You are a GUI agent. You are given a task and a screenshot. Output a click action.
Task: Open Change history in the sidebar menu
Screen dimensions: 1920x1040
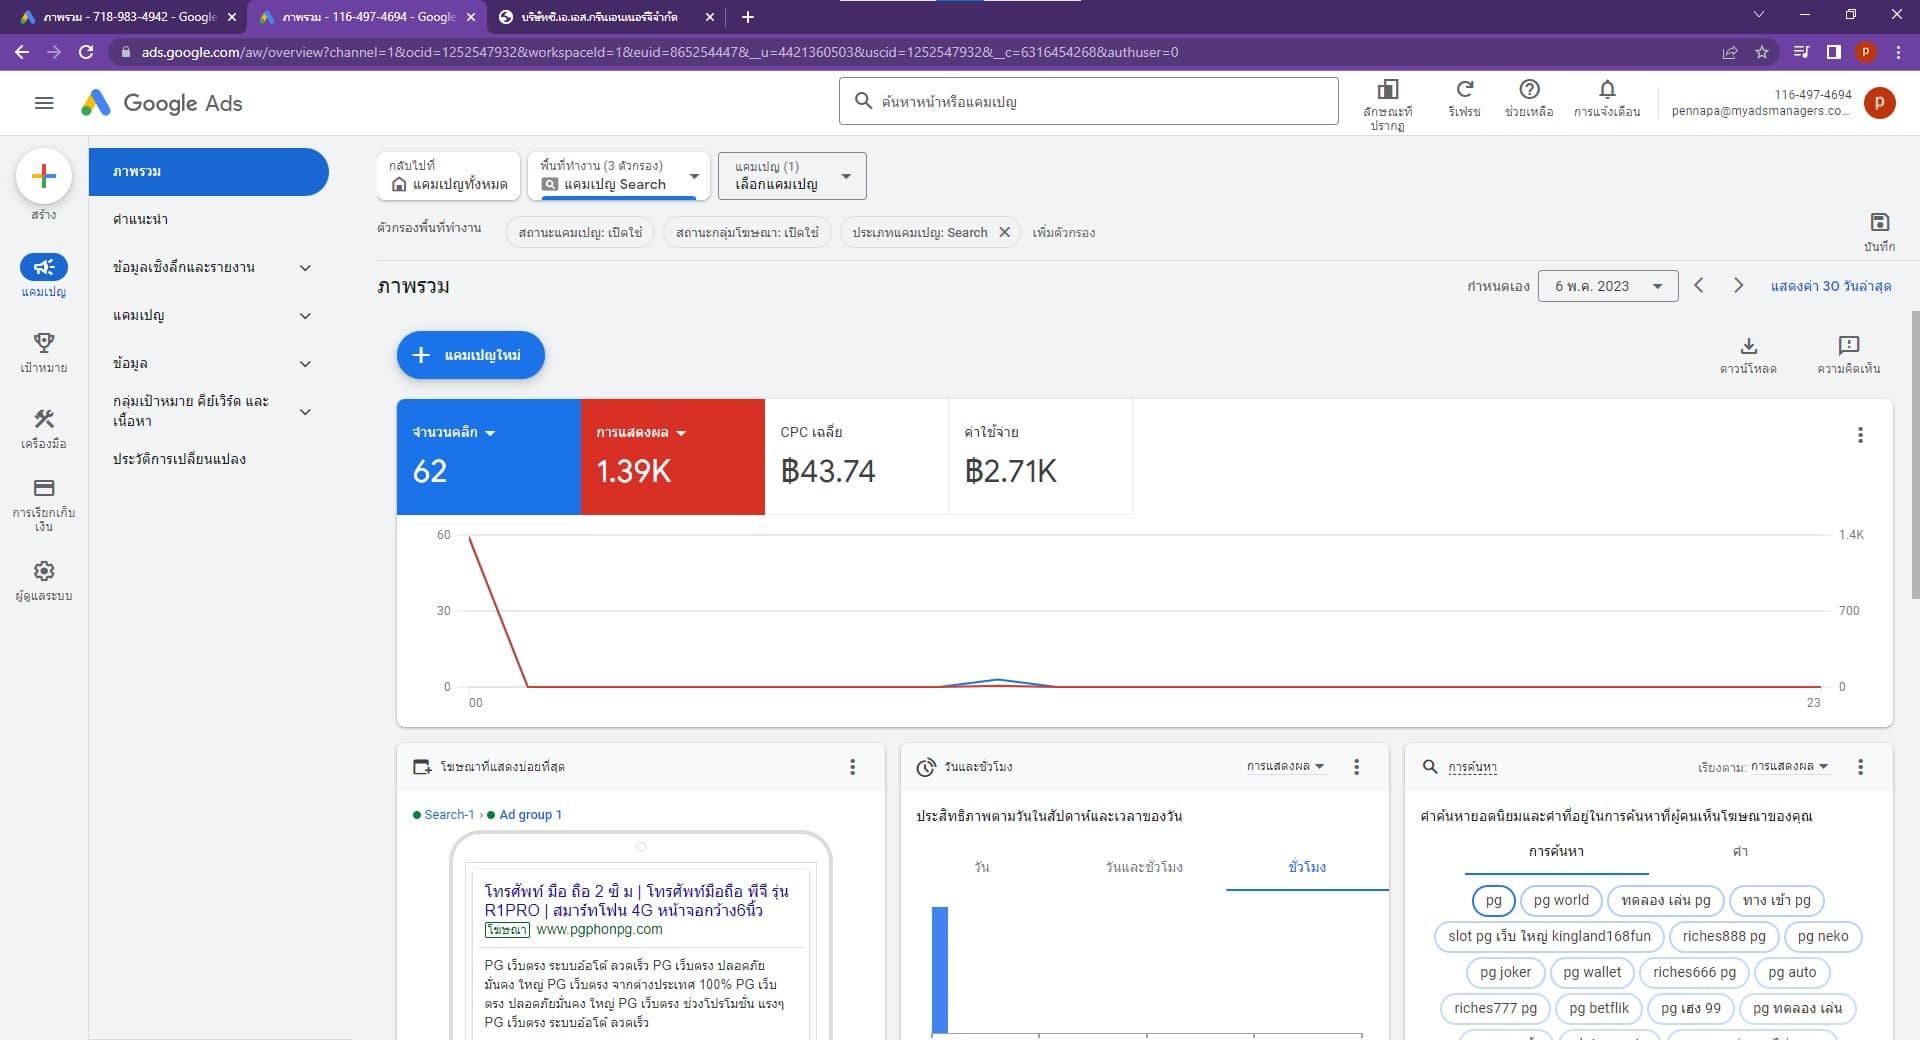[x=180, y=459]
